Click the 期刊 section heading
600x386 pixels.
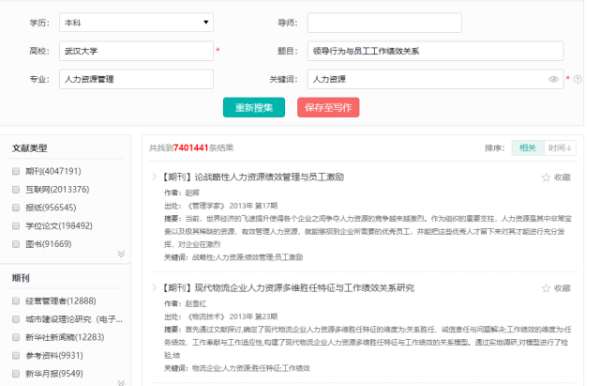coord(21,278)
